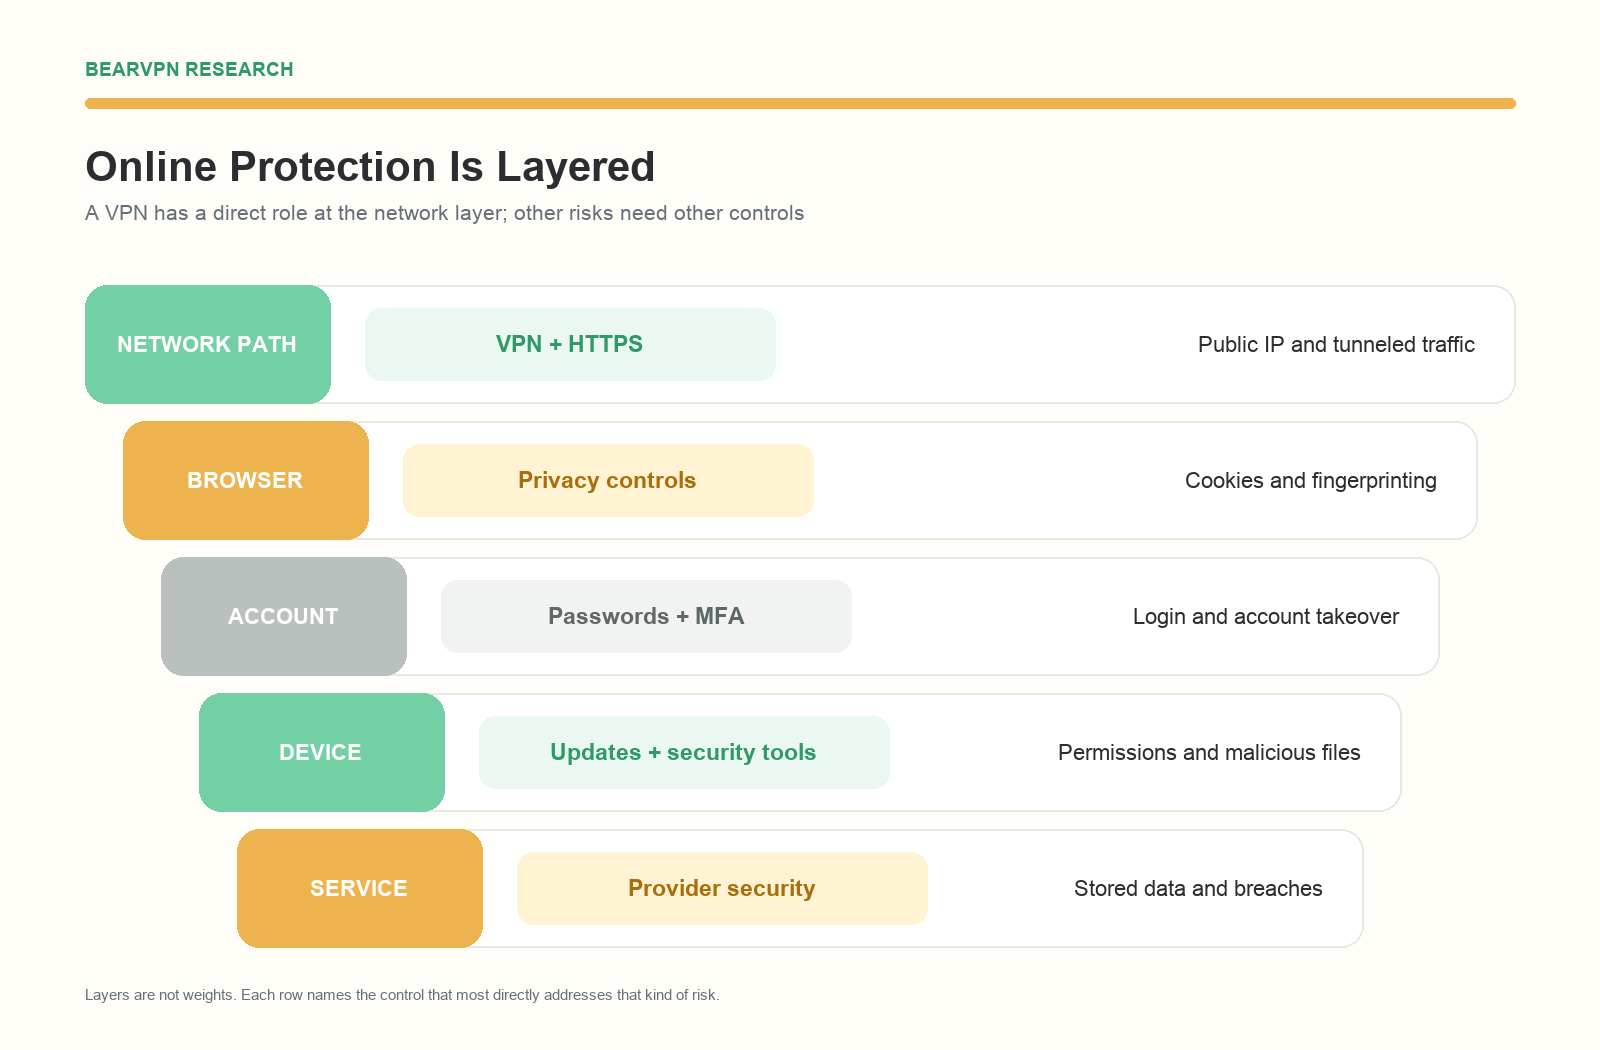Click the footnote 'Layers are not weights' text

click(x=402, y=995)
